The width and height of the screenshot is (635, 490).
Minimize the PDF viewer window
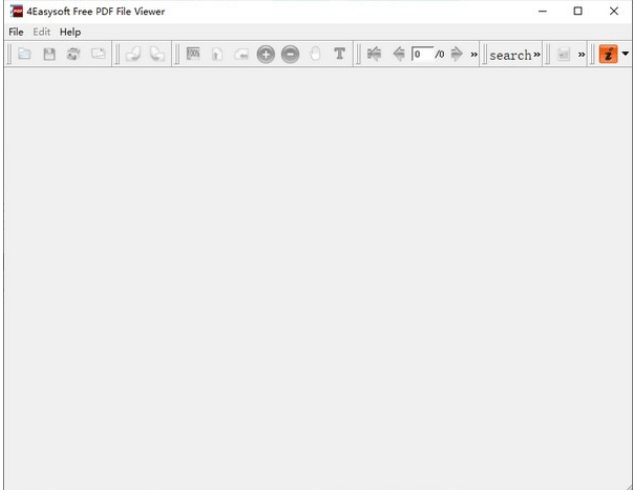click(x=542, y=11)
